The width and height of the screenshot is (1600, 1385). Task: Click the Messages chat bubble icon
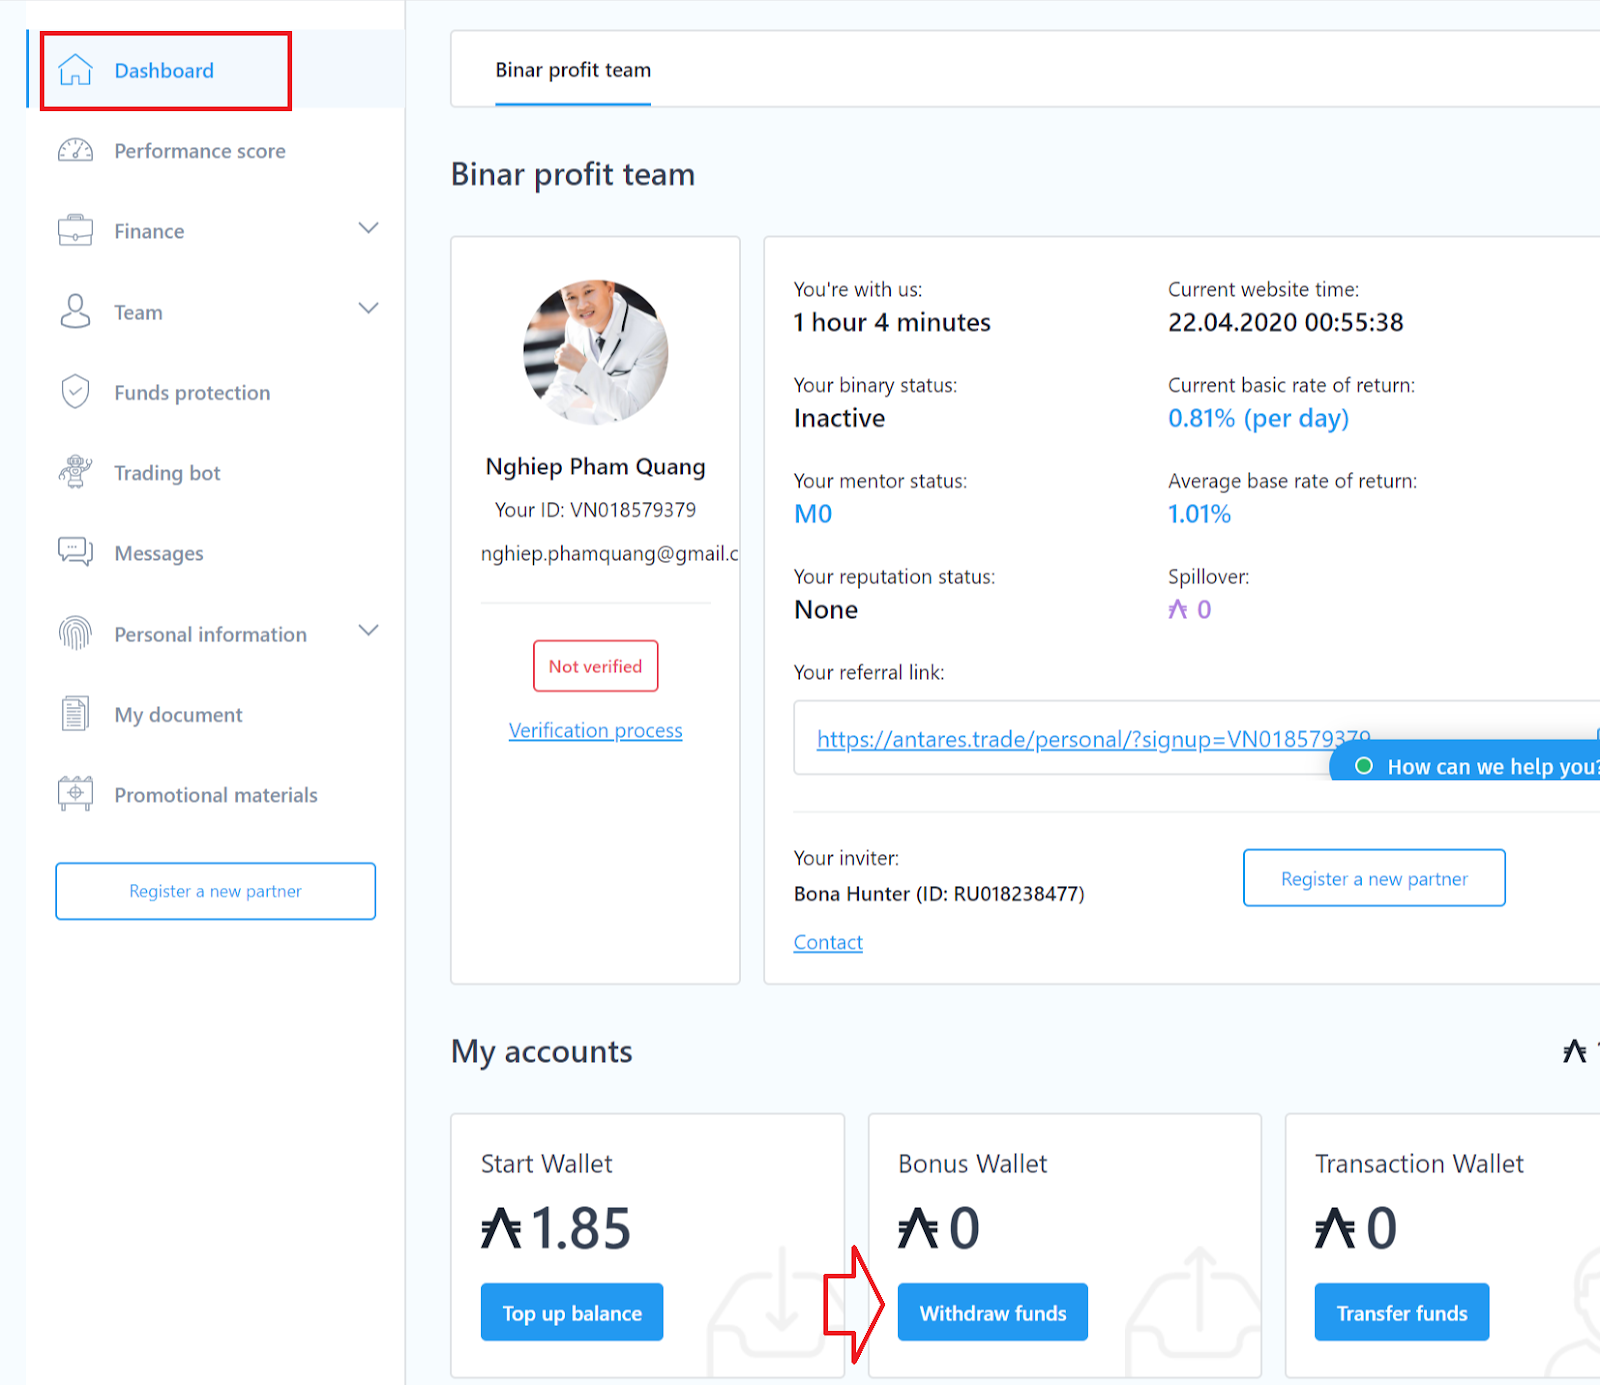pyautogui.click(x=75, y=552)
